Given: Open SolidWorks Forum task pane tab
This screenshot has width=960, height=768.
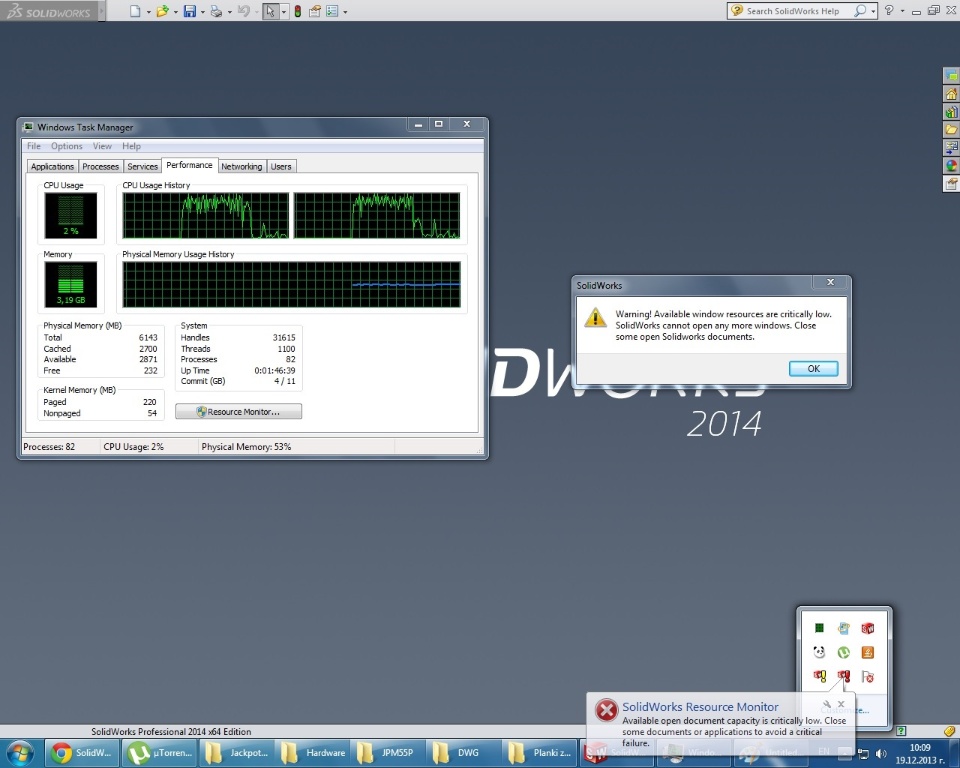Looking at the screenshot, I should 951,75.
